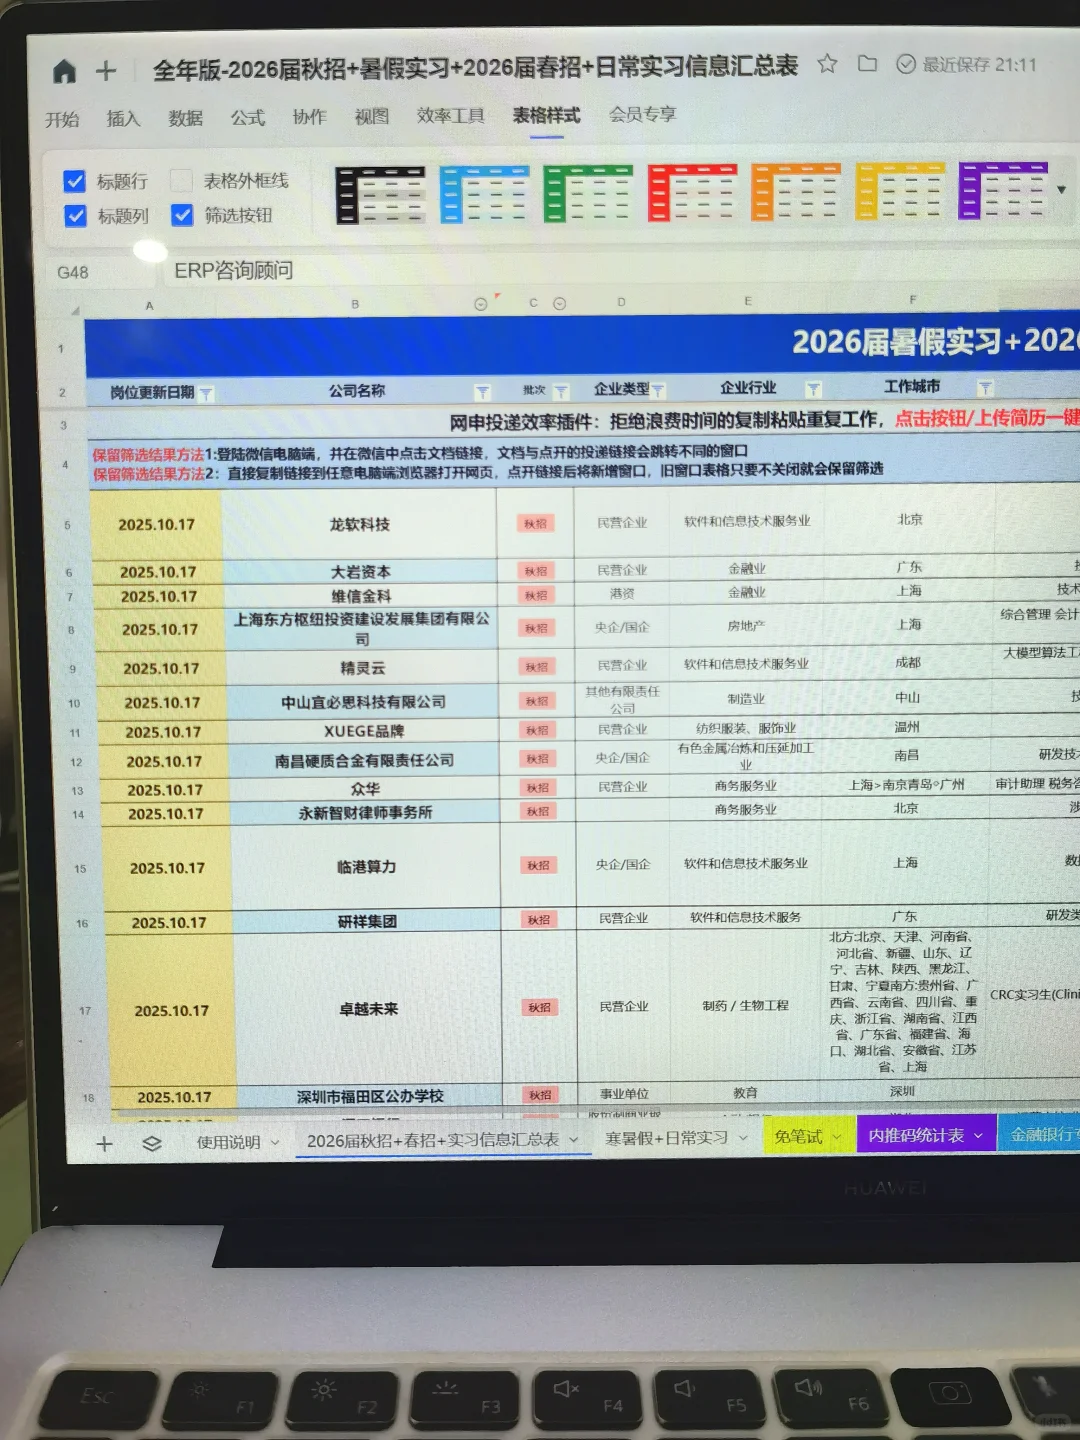Open the 协作 ribbon tab
This screenshot has height=1440, width=1080.
tap(309, 117)
